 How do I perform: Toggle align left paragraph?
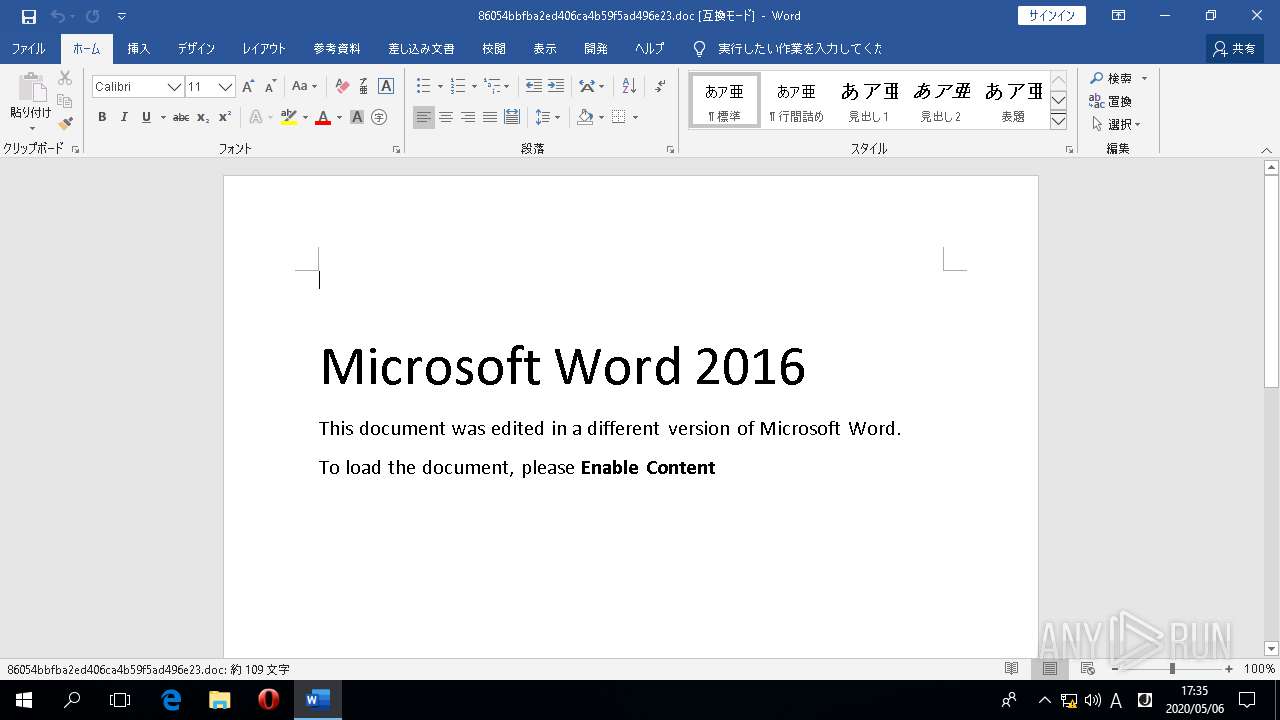pos(424,117)
